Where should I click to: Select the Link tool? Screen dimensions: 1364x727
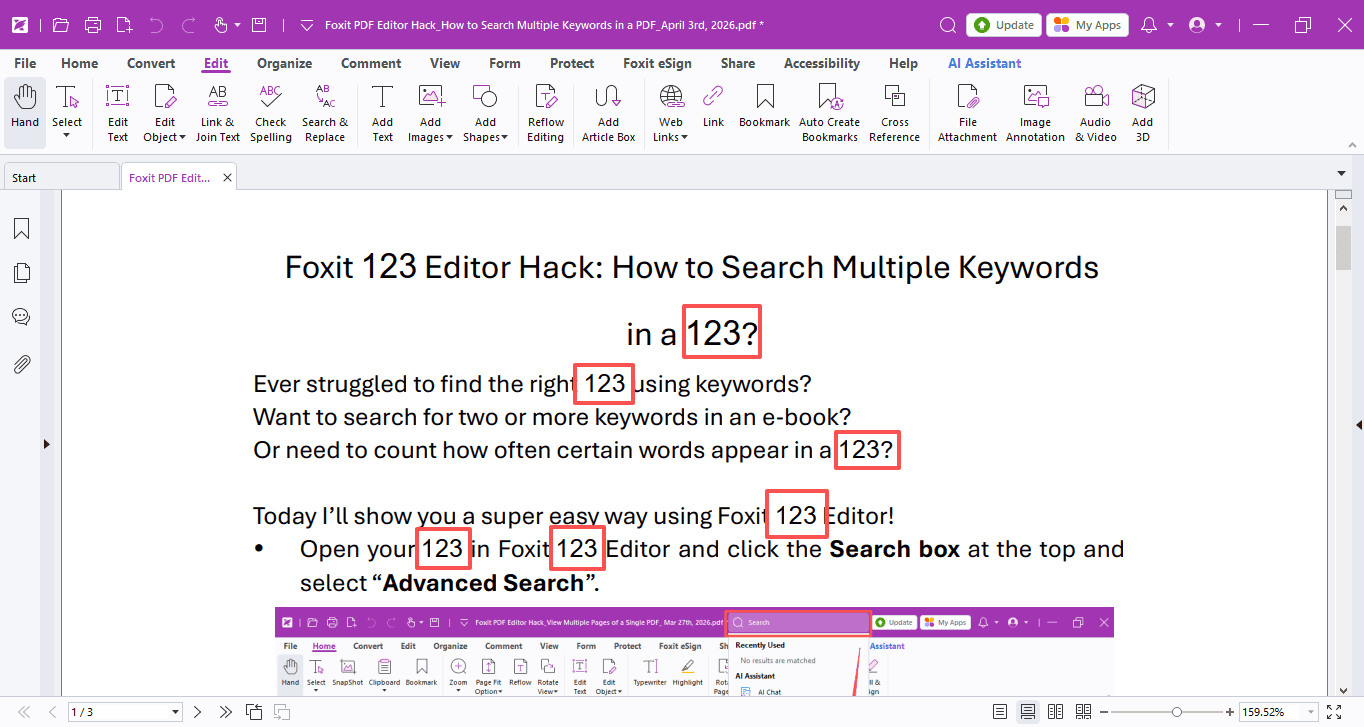[713, 106]
